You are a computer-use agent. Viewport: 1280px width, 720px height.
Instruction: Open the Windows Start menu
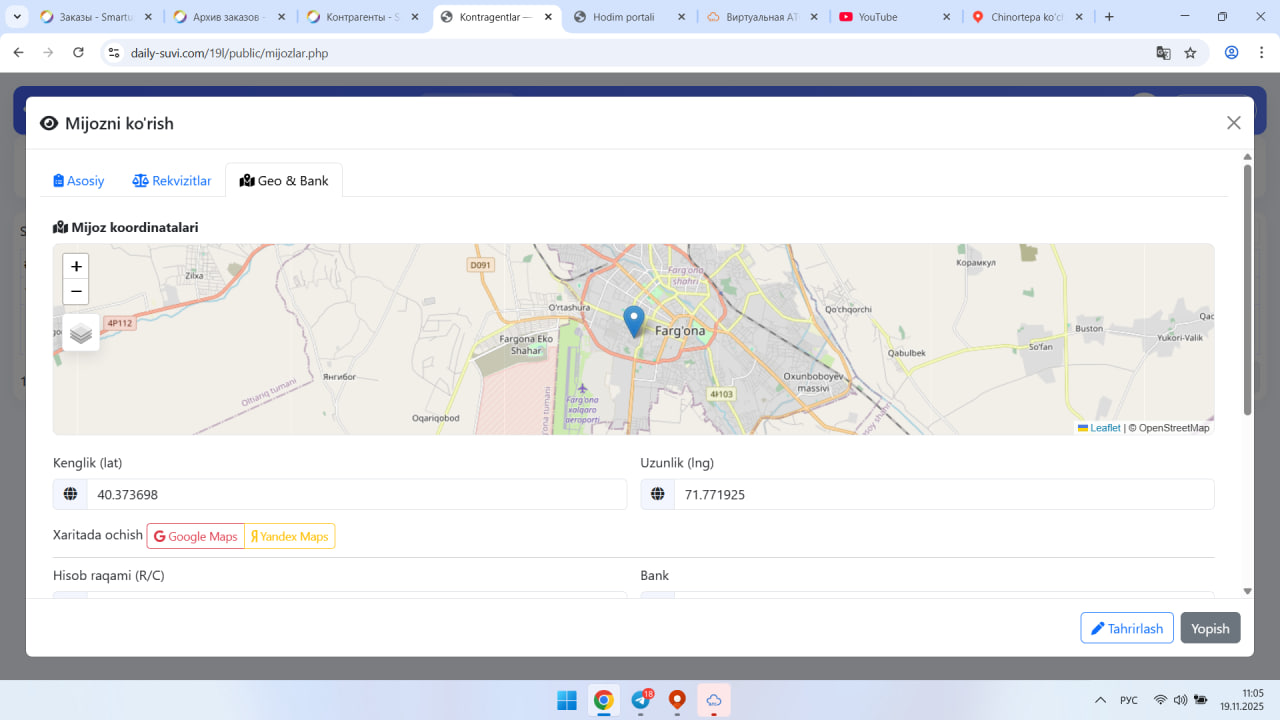coord(566,700)
